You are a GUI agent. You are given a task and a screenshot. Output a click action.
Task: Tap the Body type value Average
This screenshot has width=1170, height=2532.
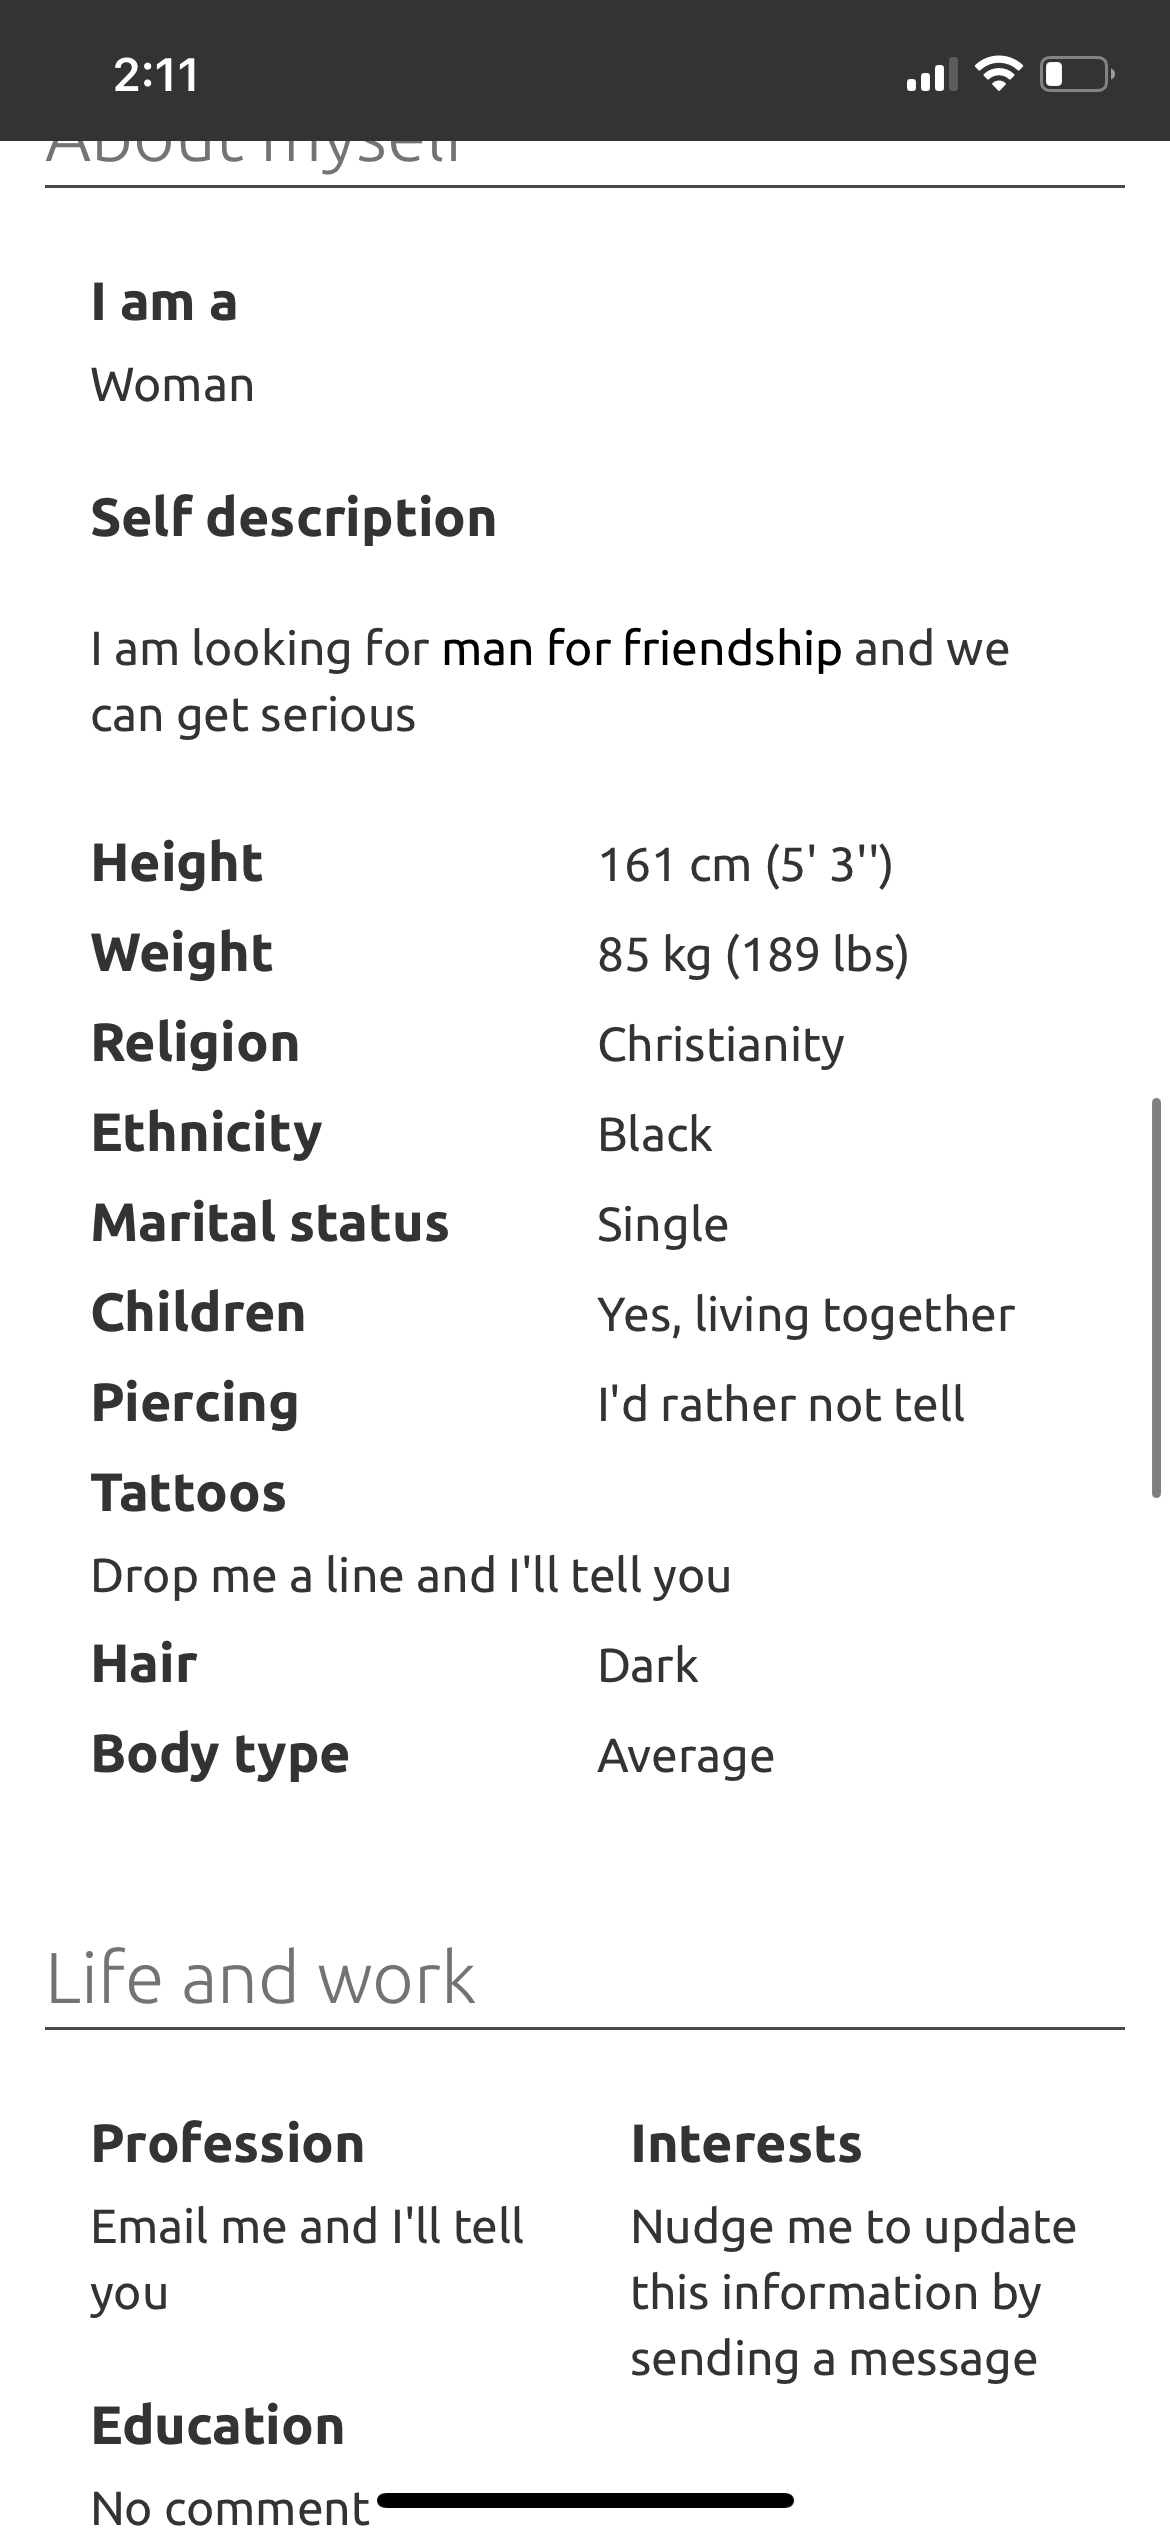click(686, 1756)
